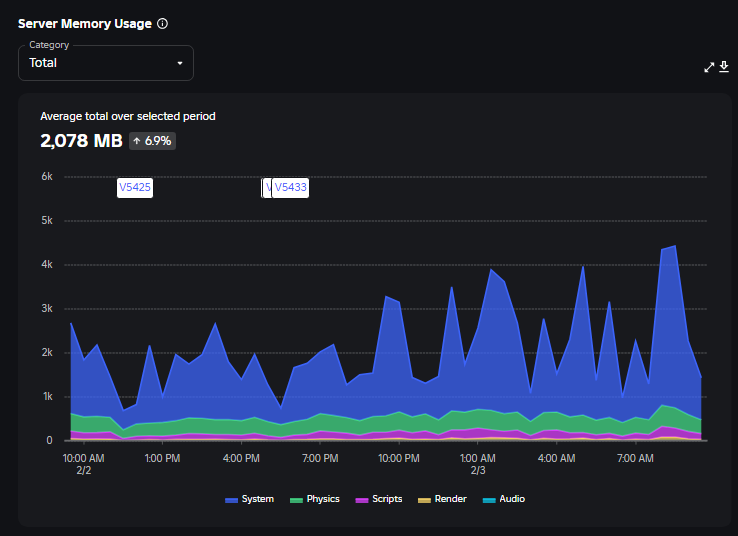The height and width of the screenshot is (536, 738).
Task: Toggle System series in legend
Action: [249, 499]
